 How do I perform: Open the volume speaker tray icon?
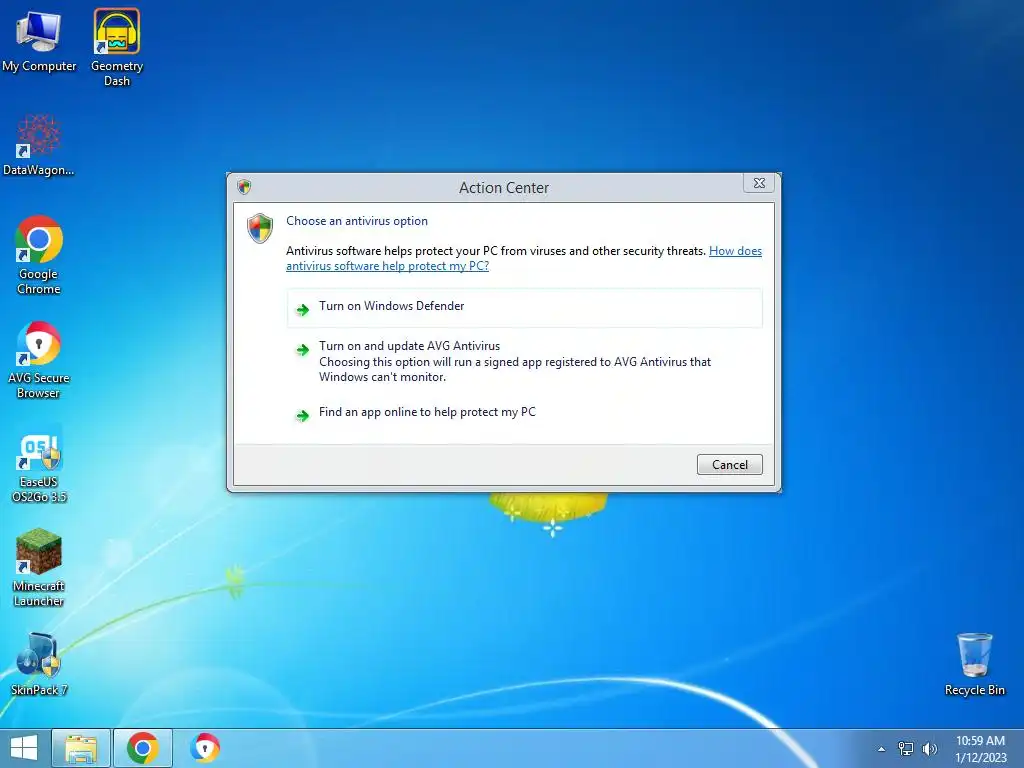[x=929, y=749]
